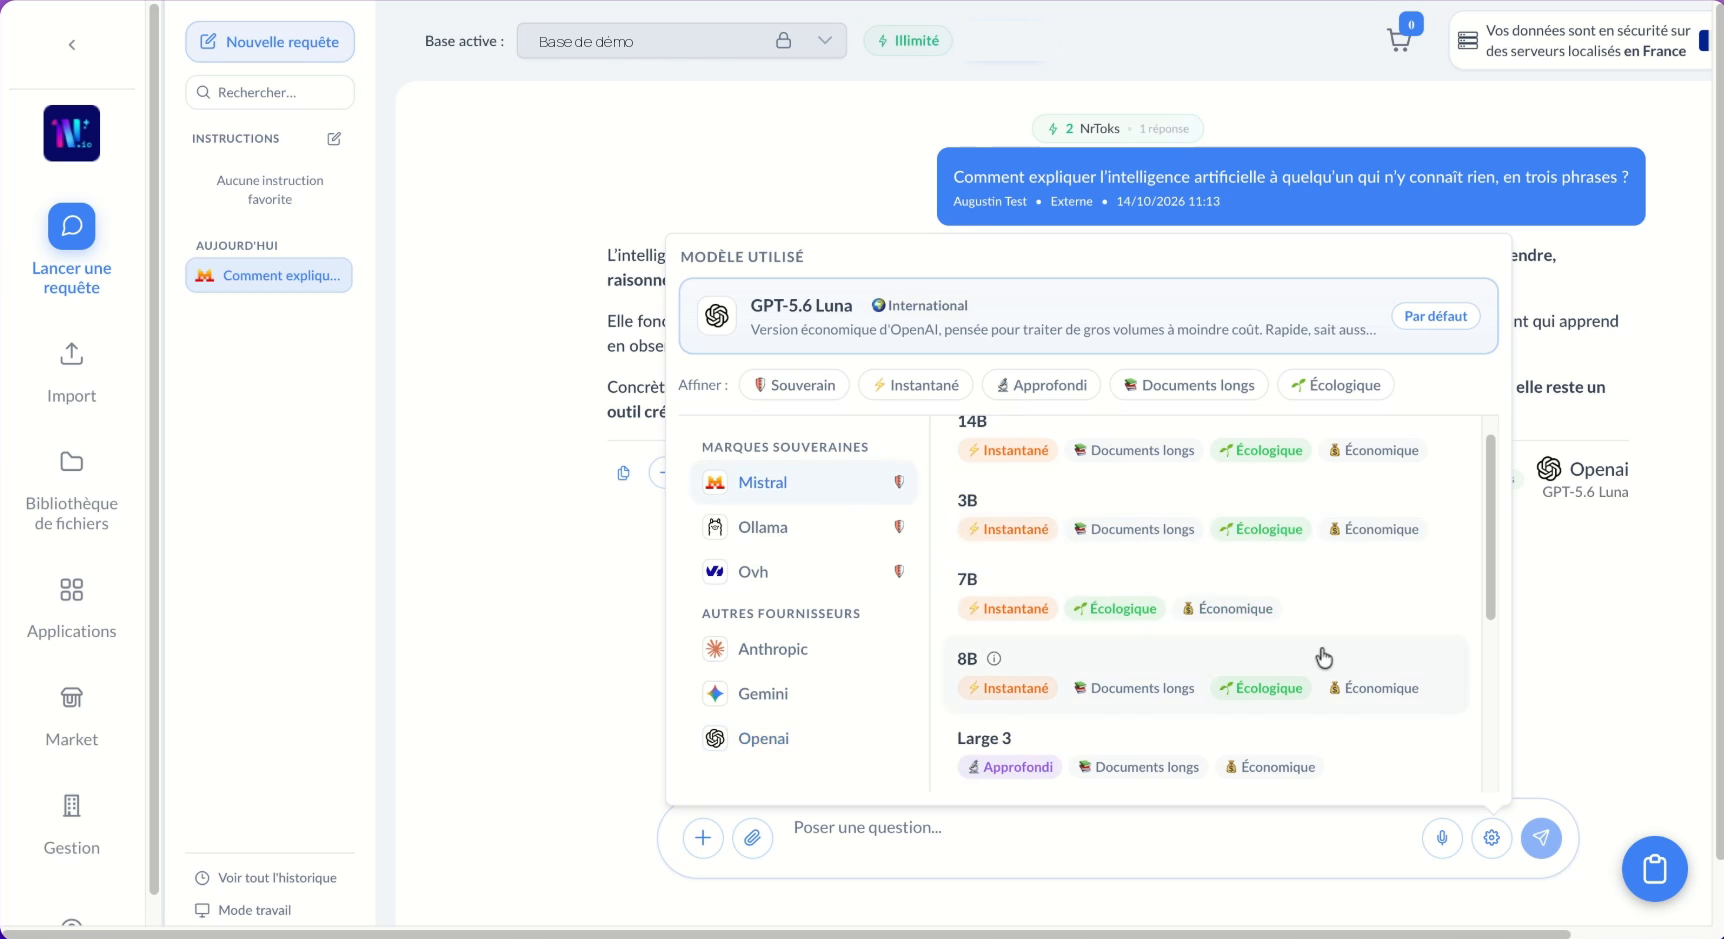The image size is (1724, 939).
Task: Choose the 7B model
Action: click(x=1206, y=594)
